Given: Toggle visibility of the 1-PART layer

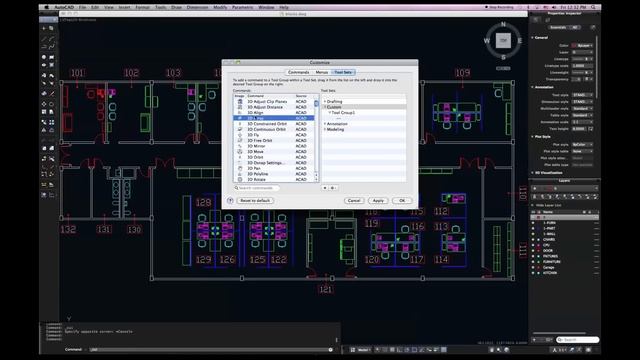Looking at the screenshot, I should [533, 229].
